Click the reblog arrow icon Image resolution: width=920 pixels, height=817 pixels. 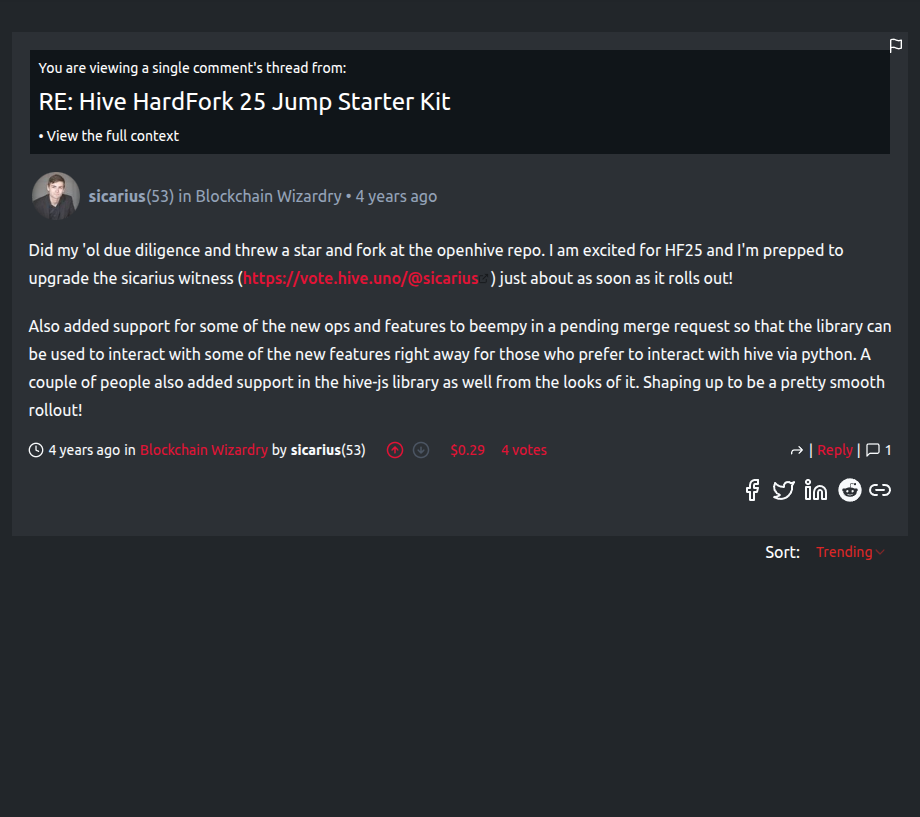(797, 450)
